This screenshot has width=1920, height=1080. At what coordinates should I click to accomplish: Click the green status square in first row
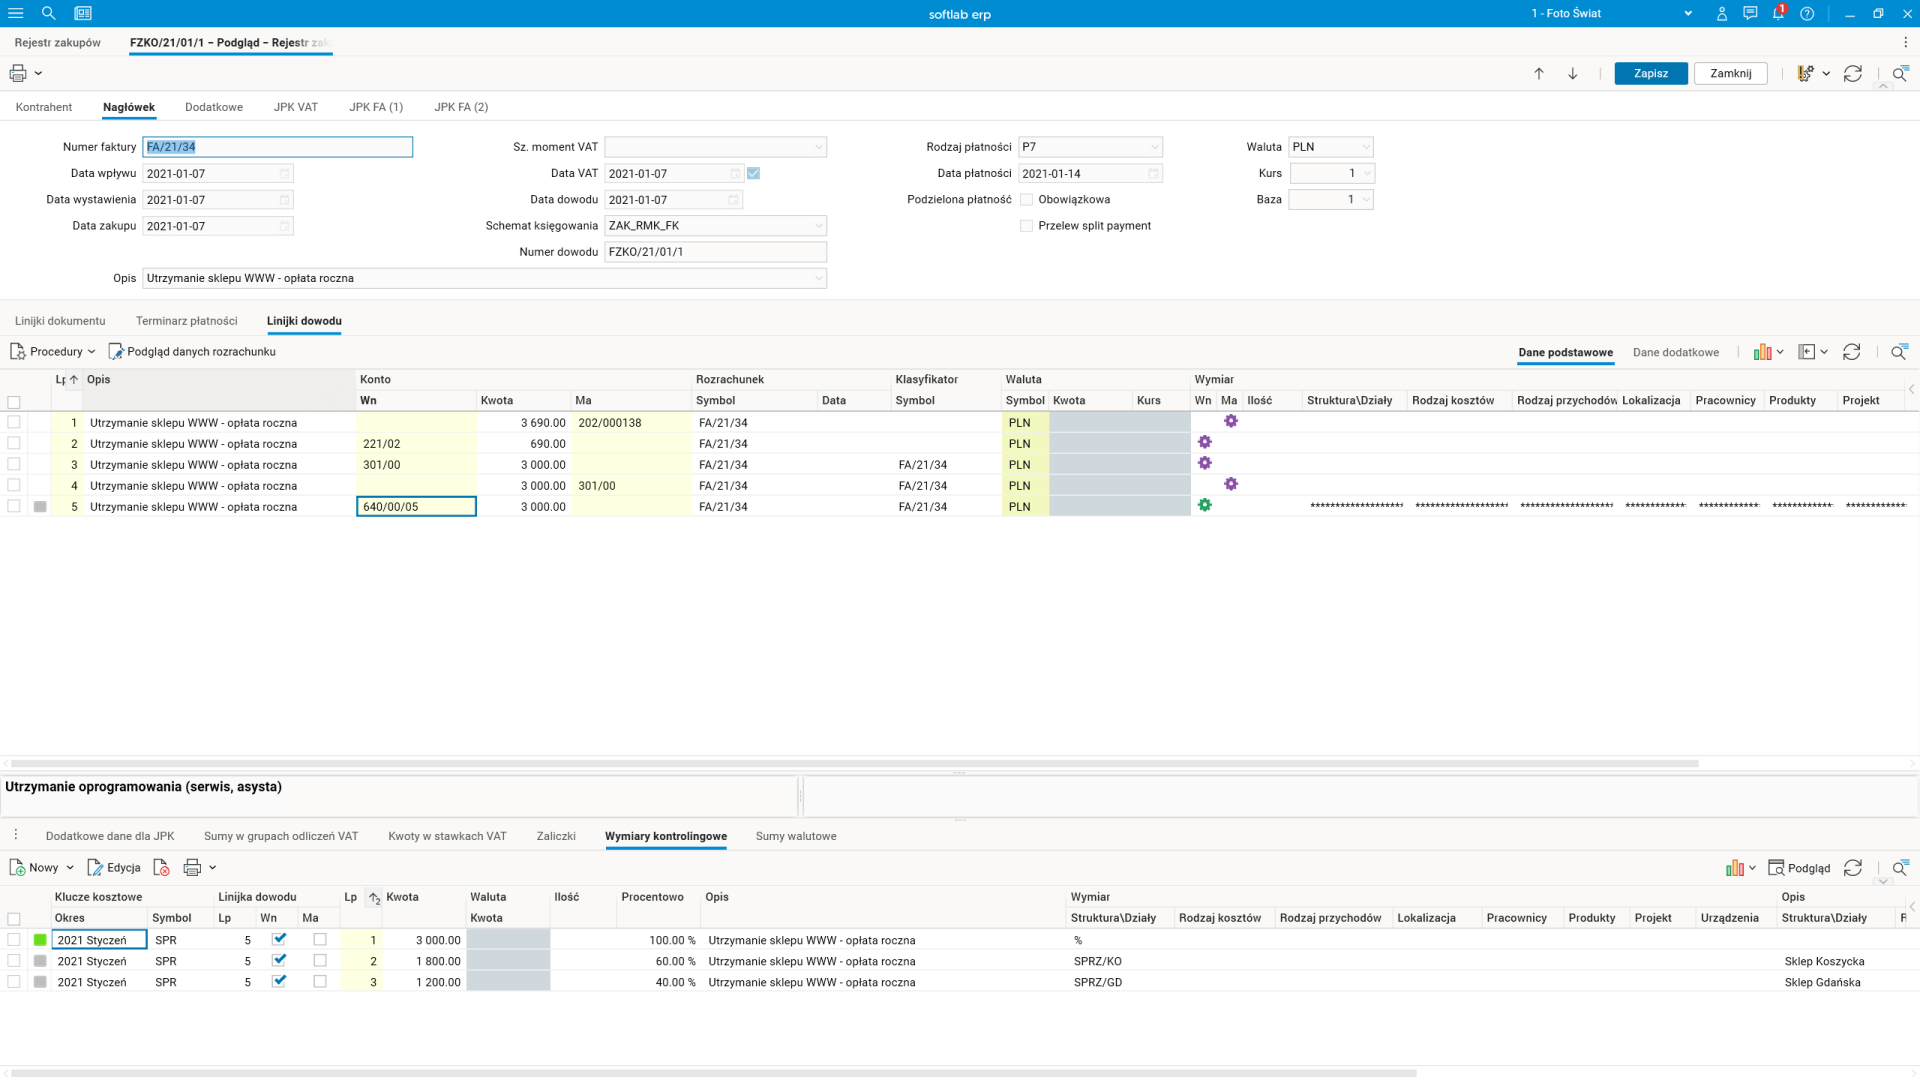pos(40,940)
